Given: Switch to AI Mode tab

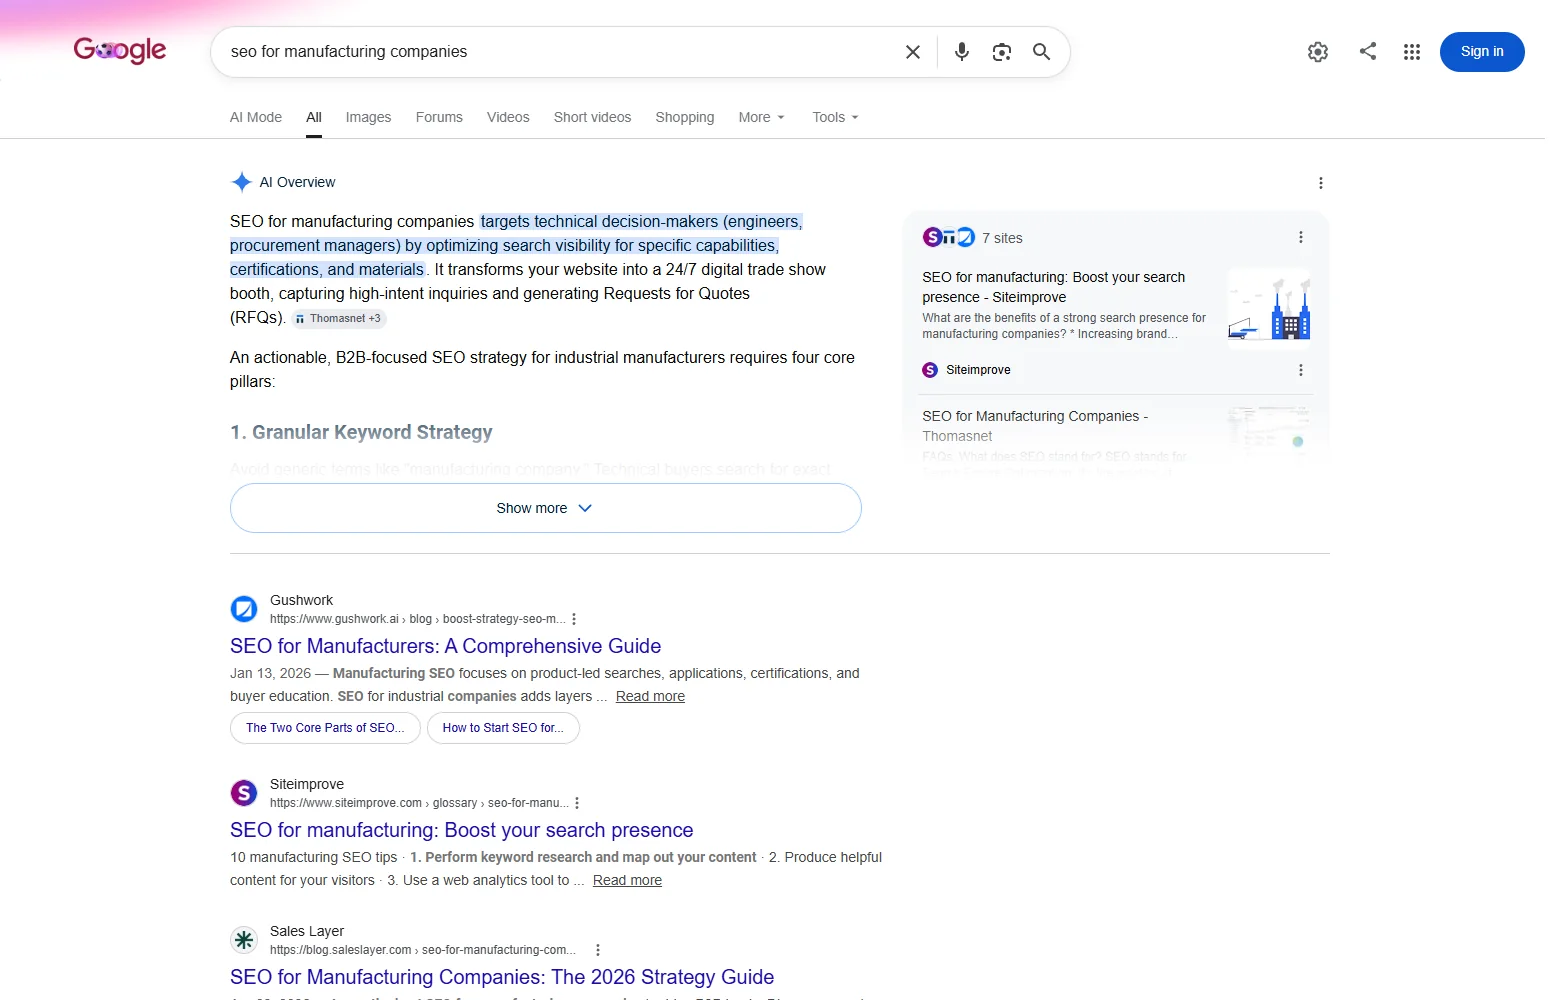Looking at the screenshot, I should 256,117.
